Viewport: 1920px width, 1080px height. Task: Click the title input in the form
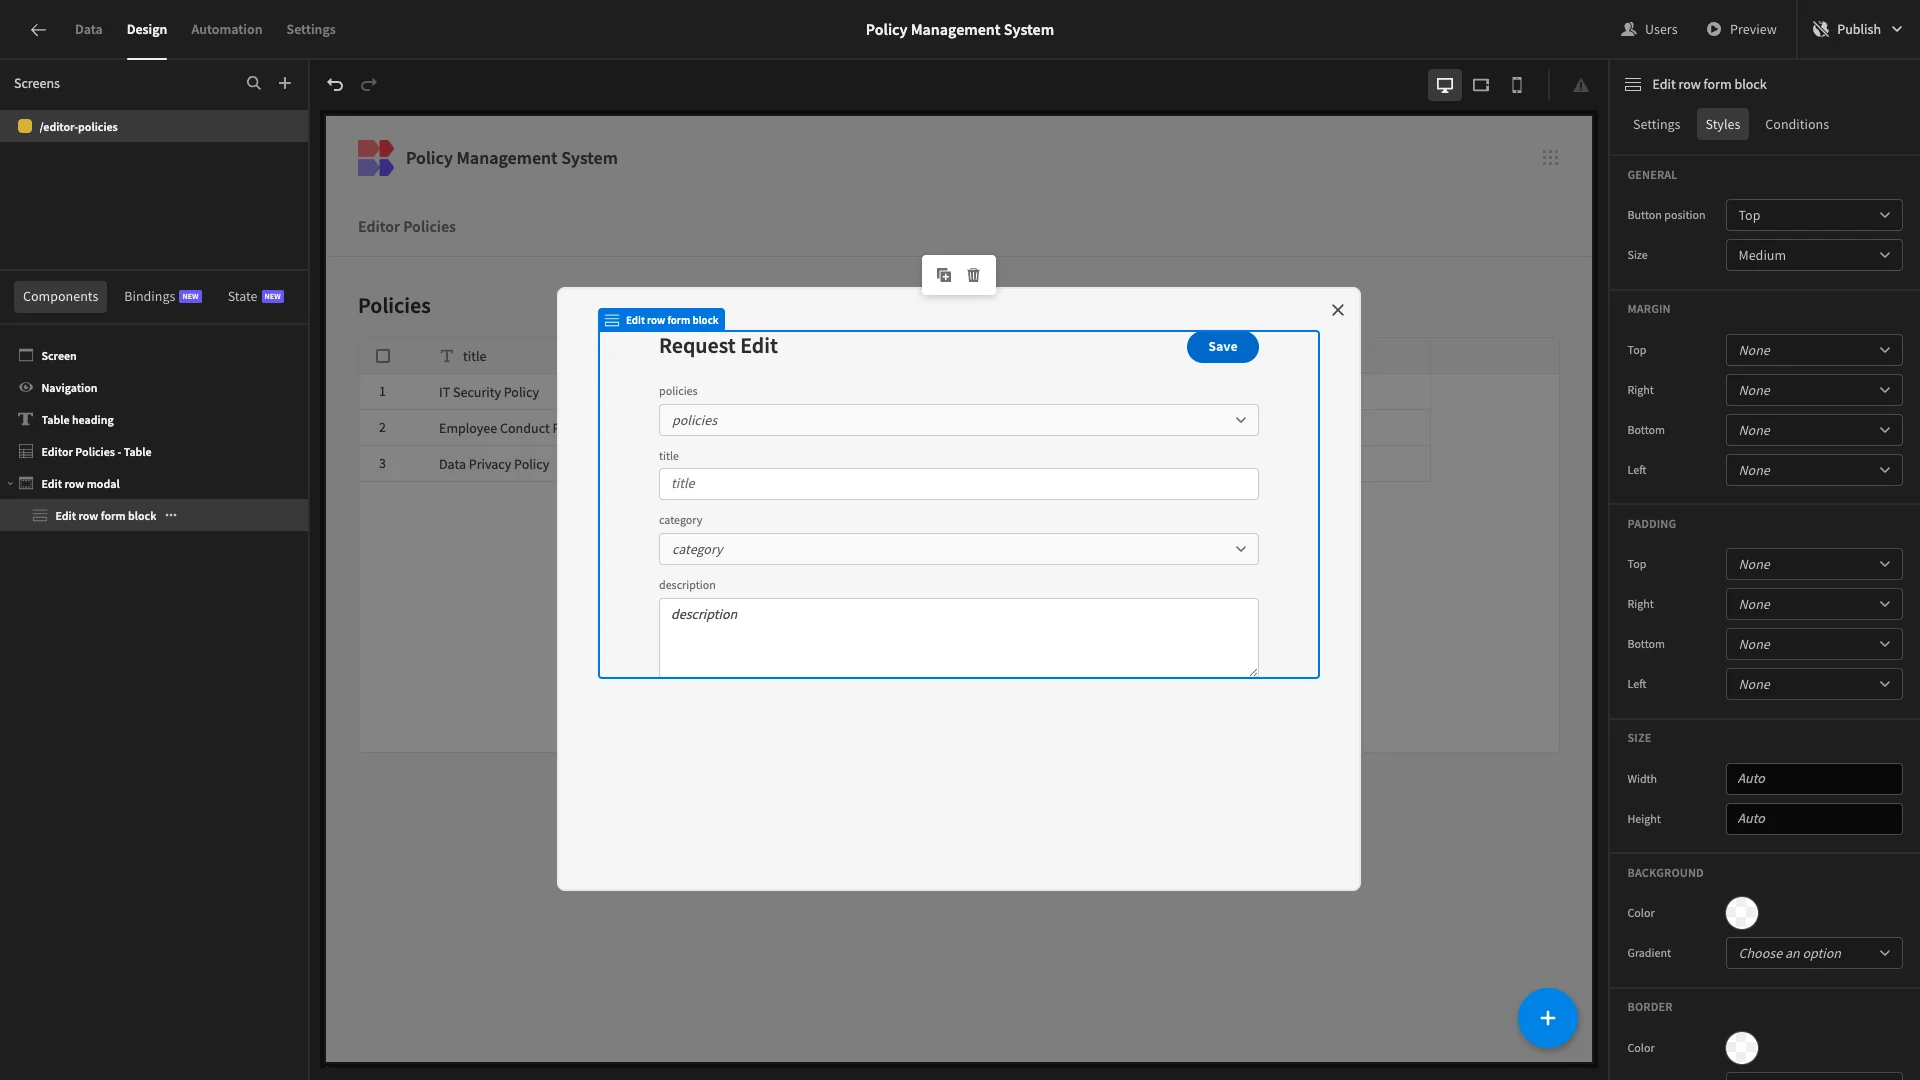(958, 484)
